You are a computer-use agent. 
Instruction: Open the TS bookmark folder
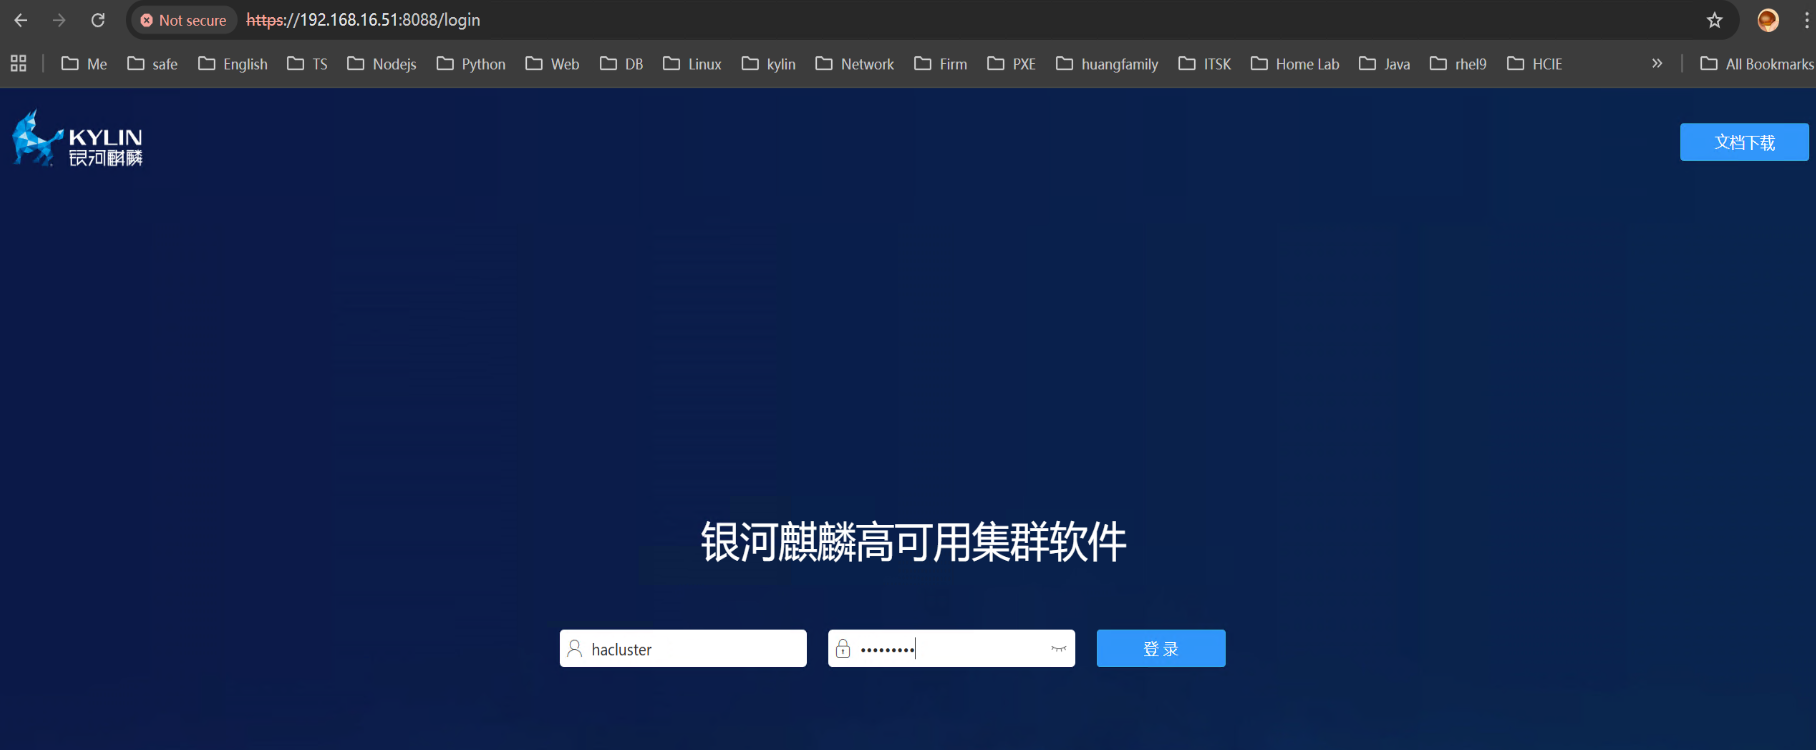[x=307, y=64]
